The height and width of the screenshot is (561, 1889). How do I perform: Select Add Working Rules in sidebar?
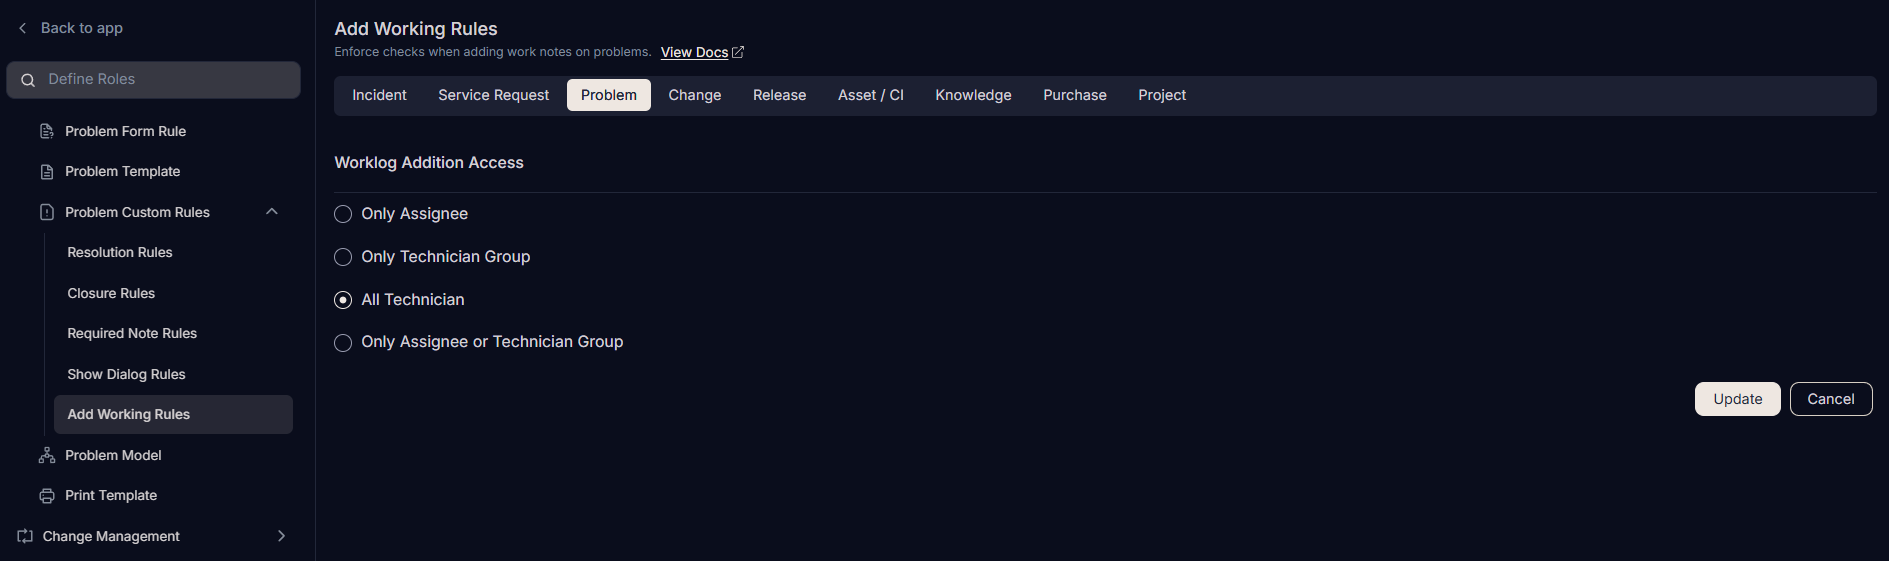[x=173, y=415]
